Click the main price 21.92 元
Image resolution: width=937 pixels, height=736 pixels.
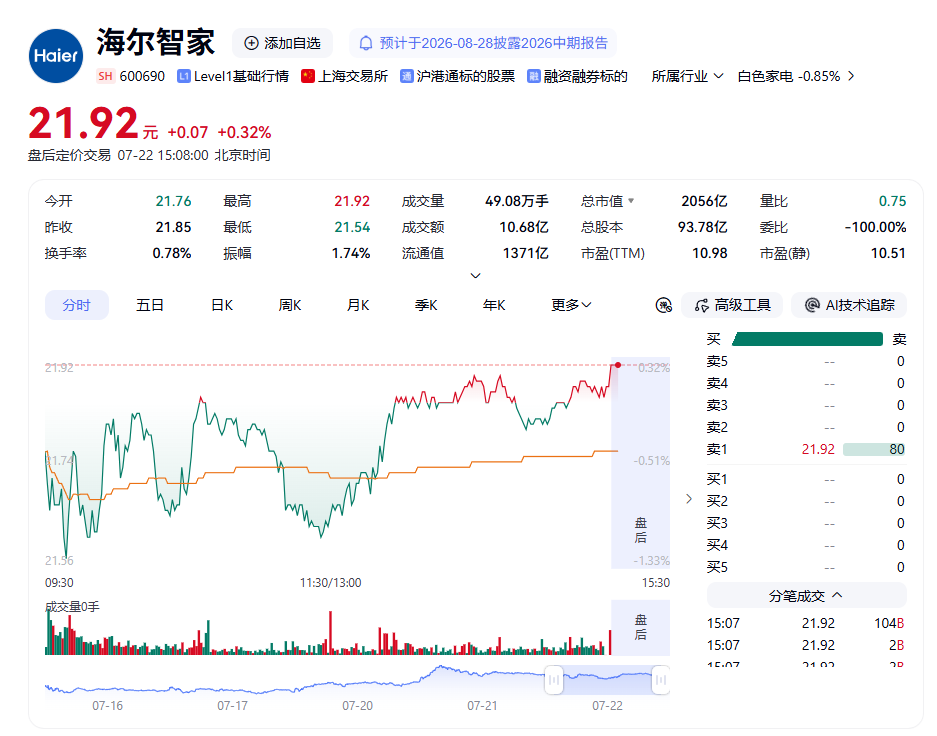pos(93,124)
